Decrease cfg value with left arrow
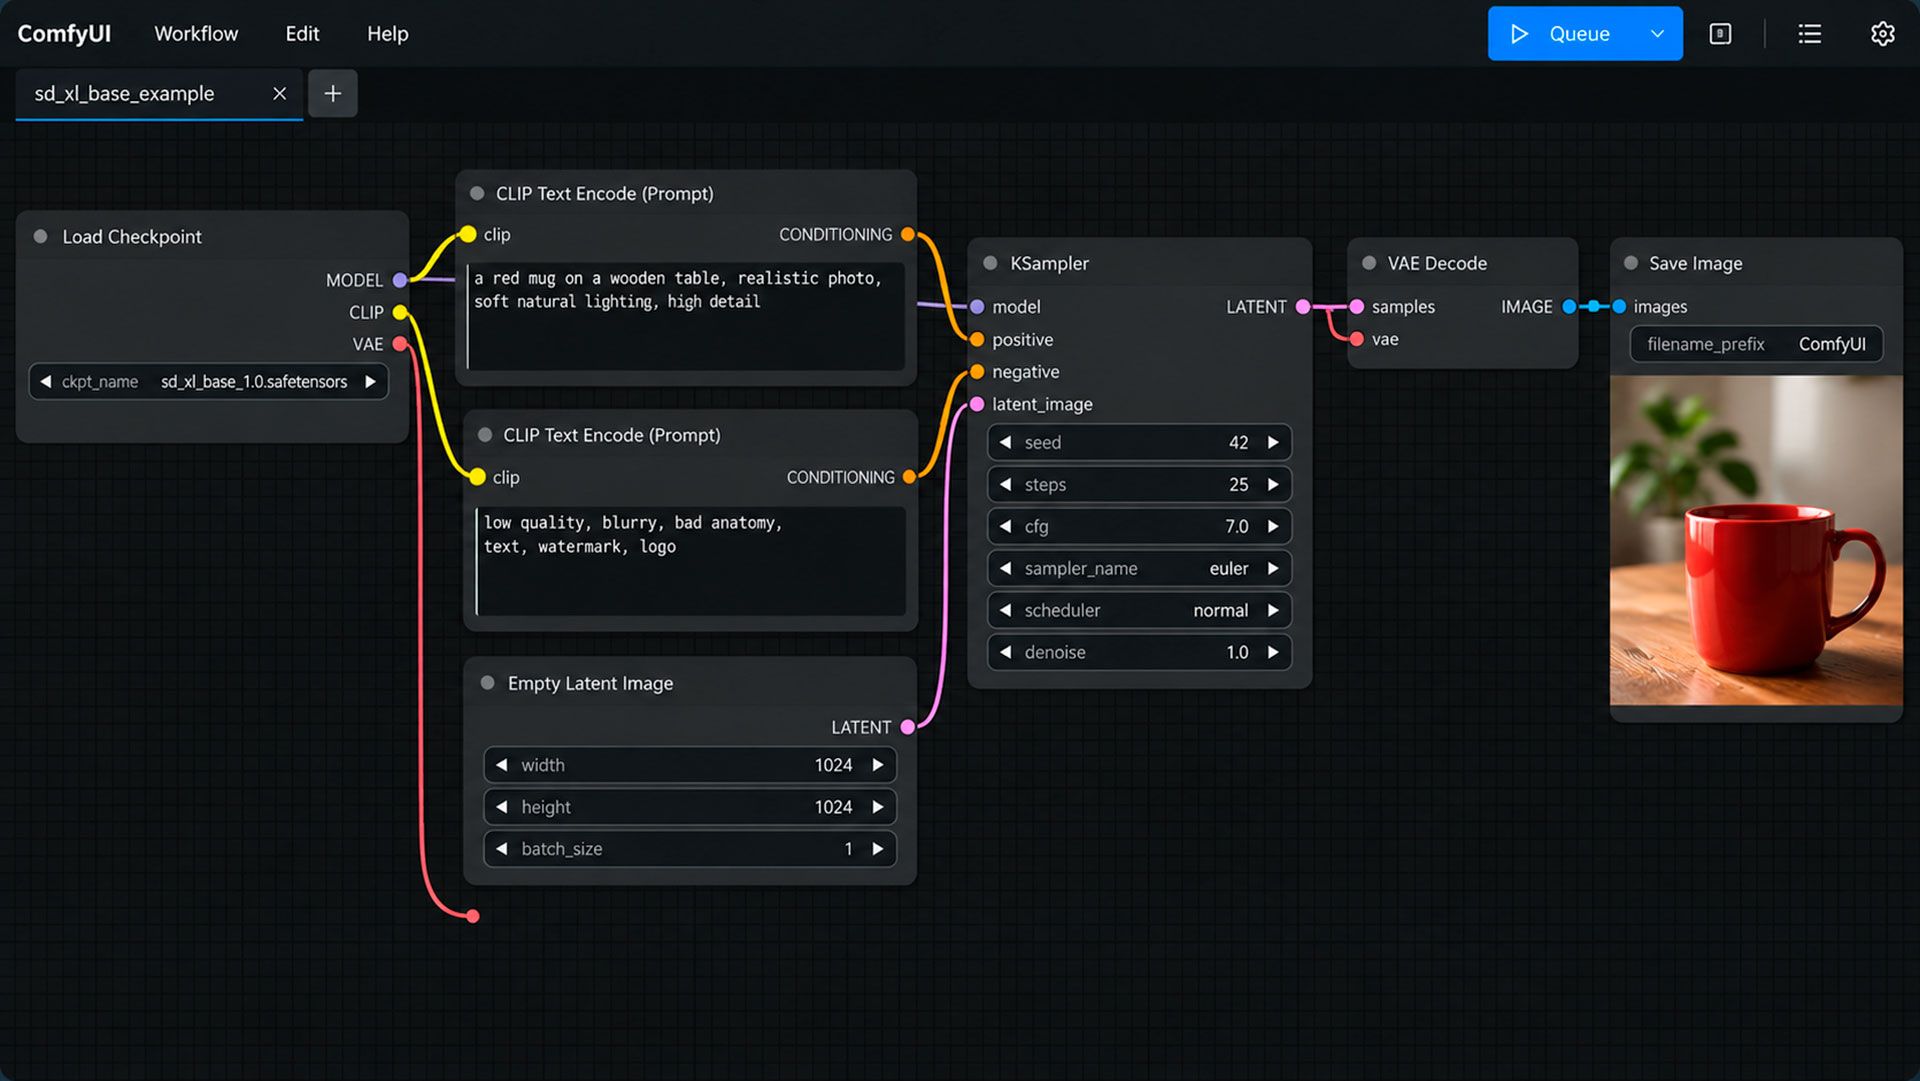 pos(1005,526)
